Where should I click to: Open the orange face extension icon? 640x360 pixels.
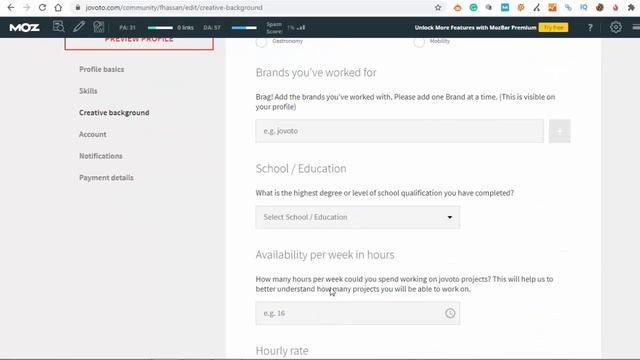pyautogui.click(x=458, y=7)
